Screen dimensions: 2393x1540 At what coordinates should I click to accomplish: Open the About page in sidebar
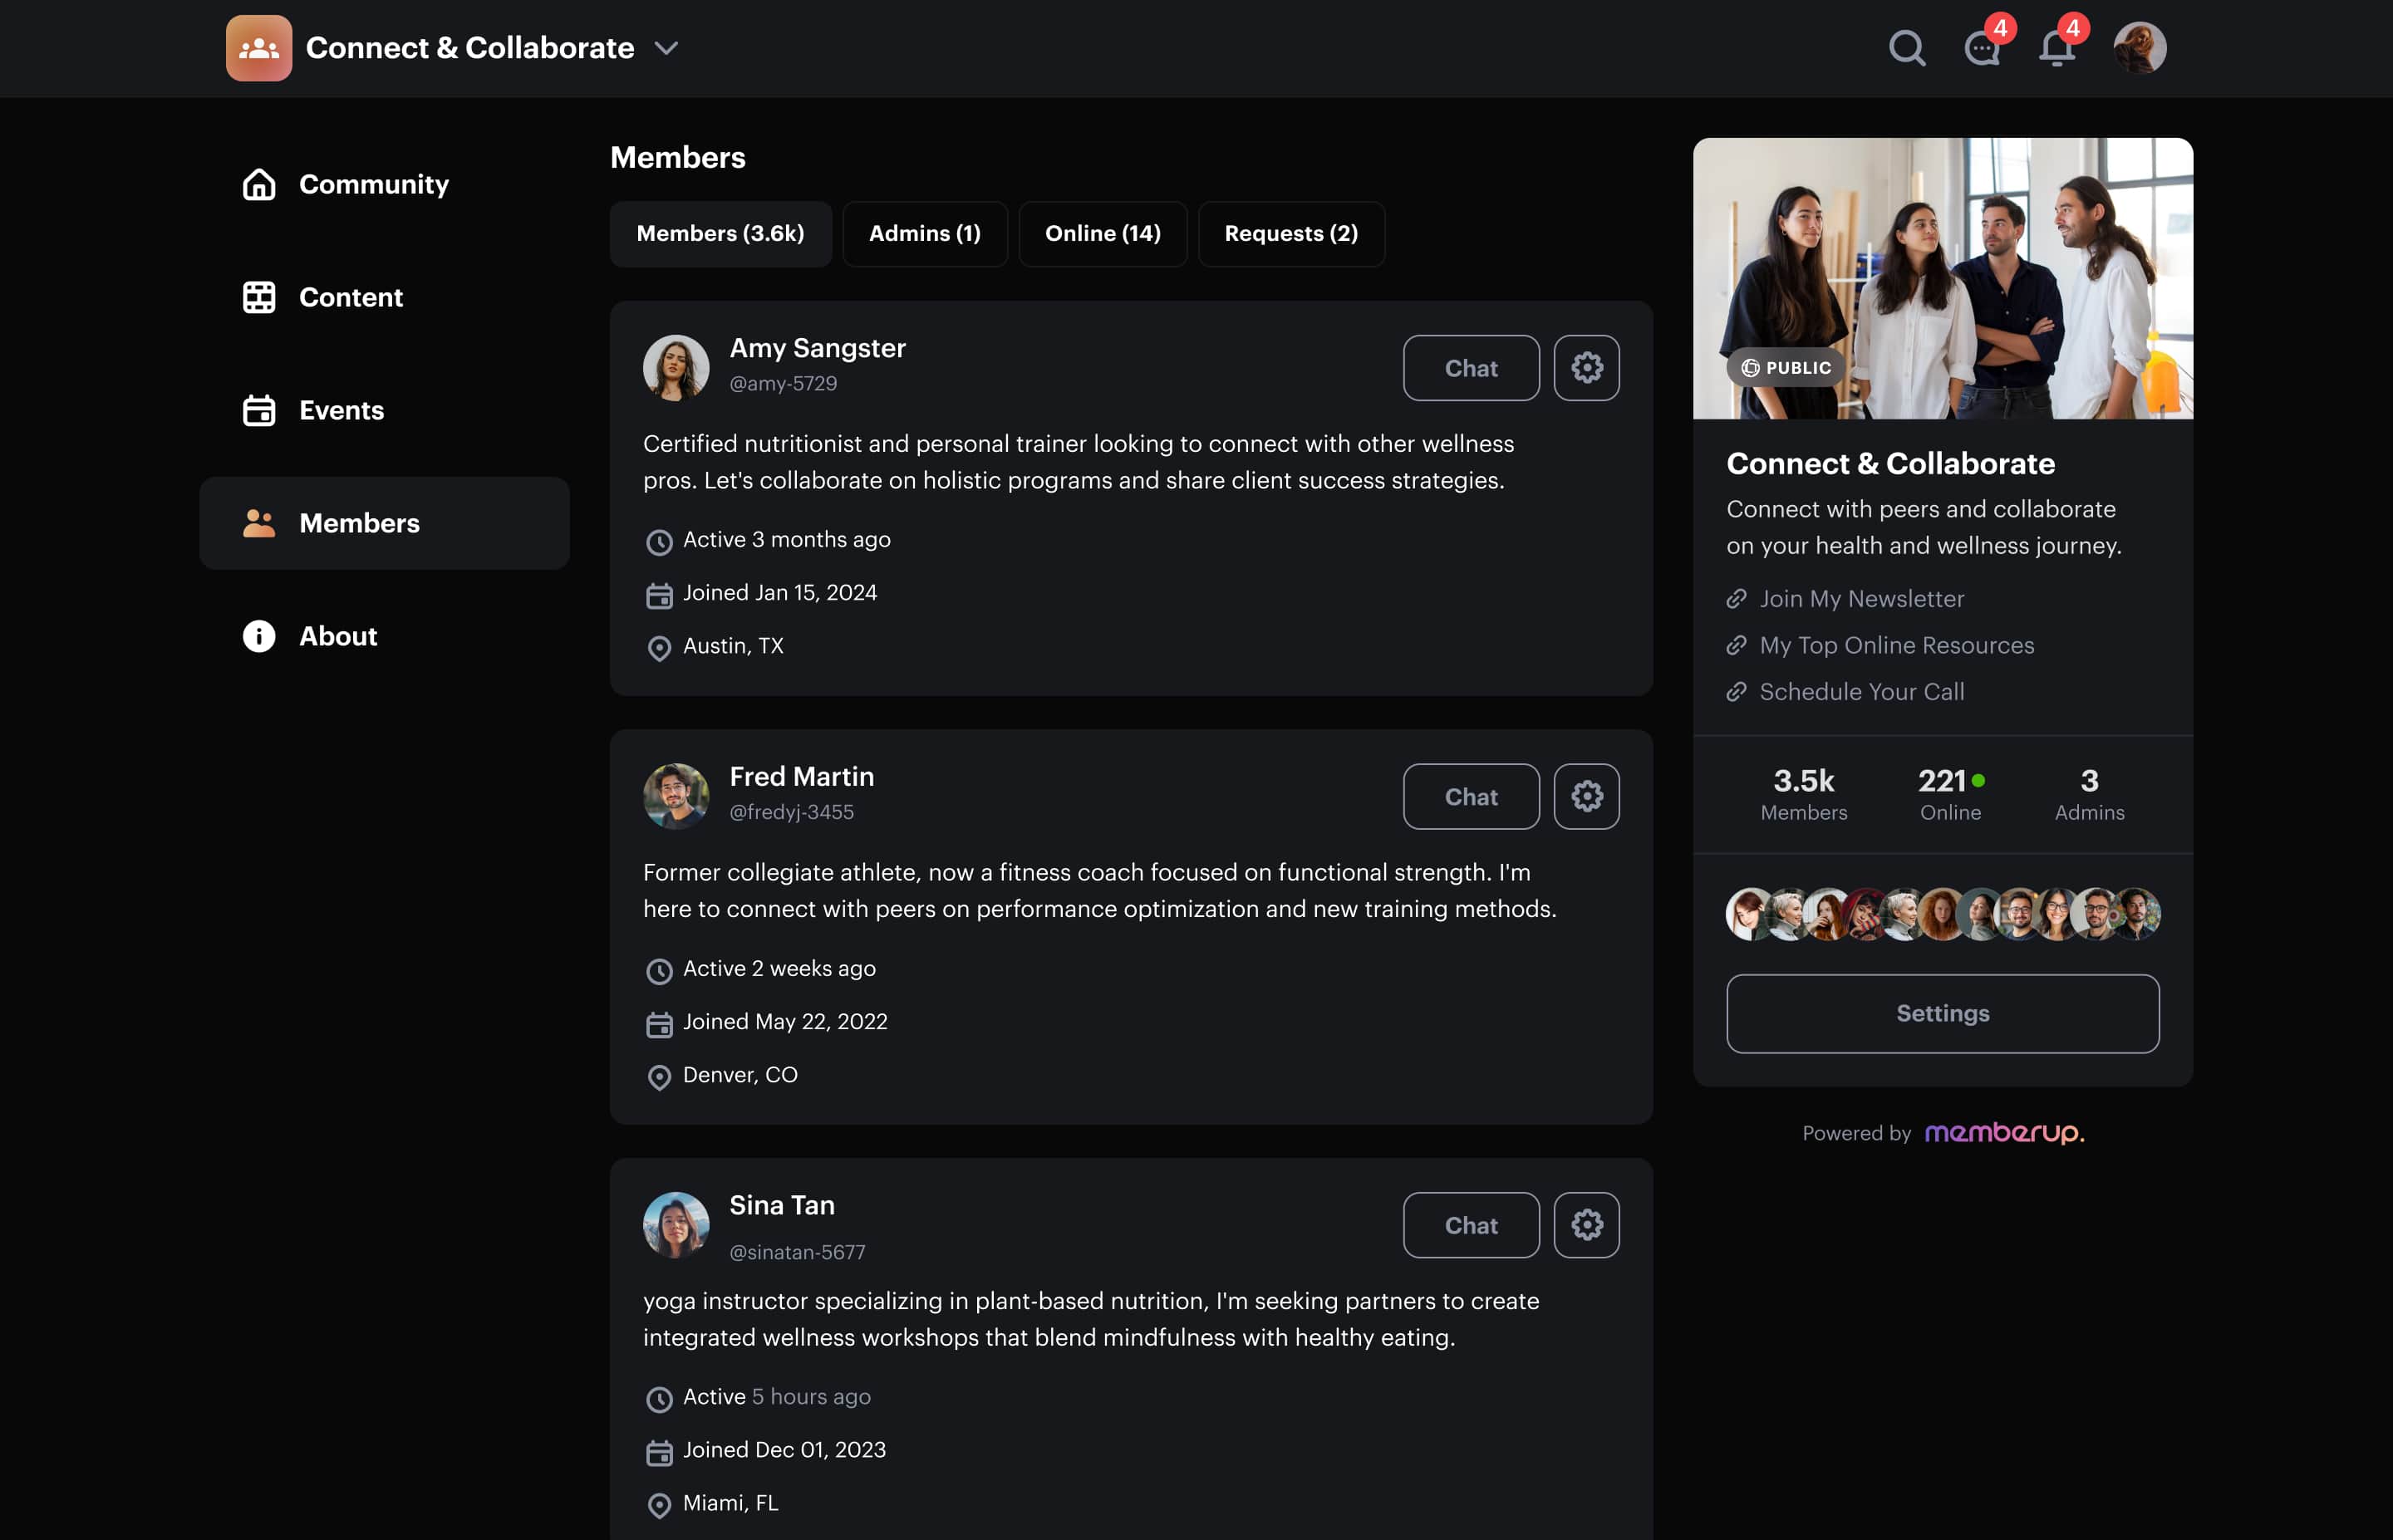coord(338,637)
